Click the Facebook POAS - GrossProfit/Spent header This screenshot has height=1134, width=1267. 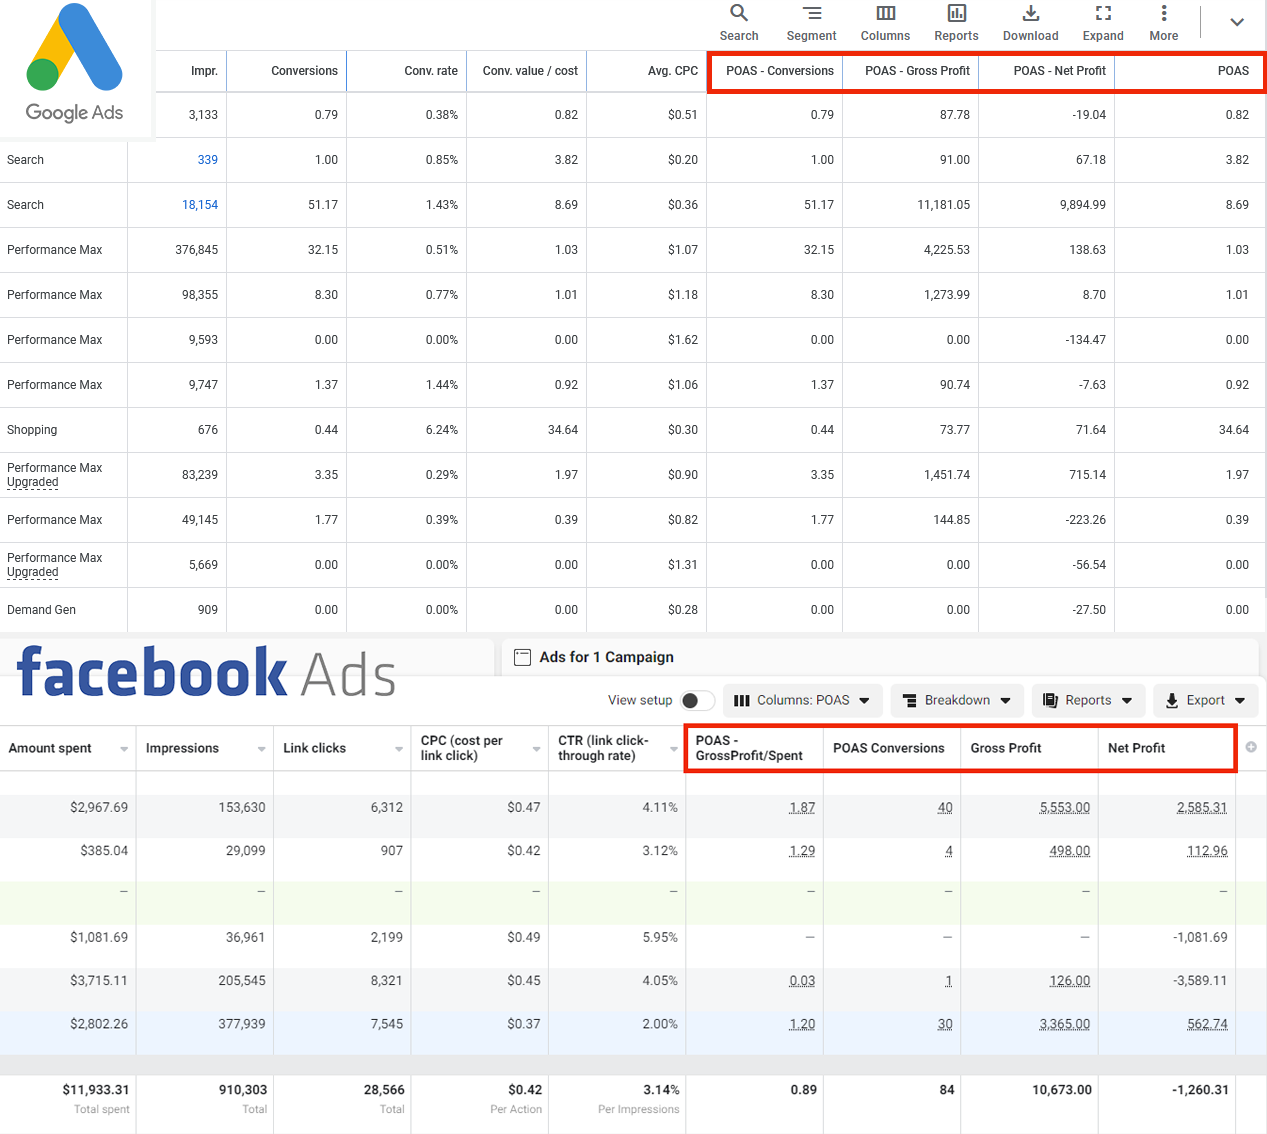749,748
